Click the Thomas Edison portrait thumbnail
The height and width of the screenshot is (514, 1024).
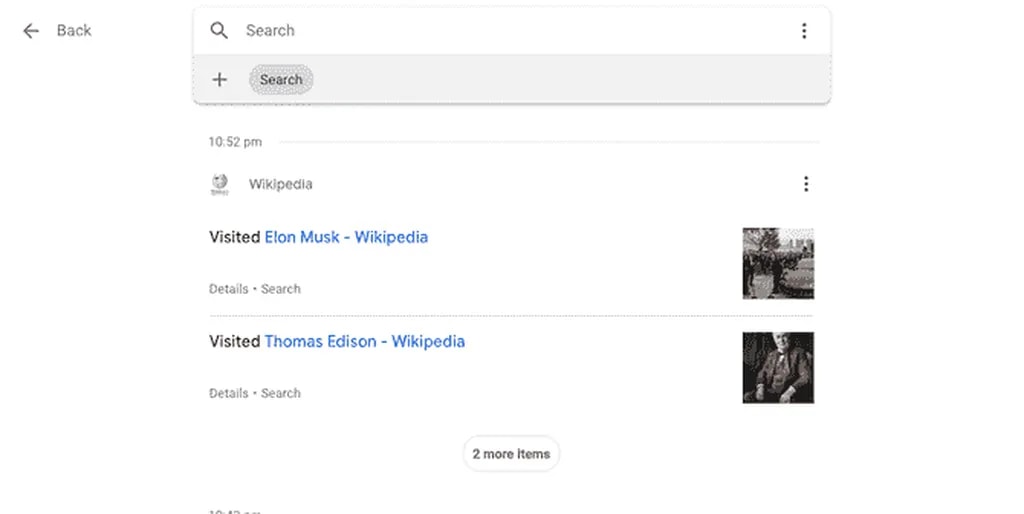click(777, 367)
